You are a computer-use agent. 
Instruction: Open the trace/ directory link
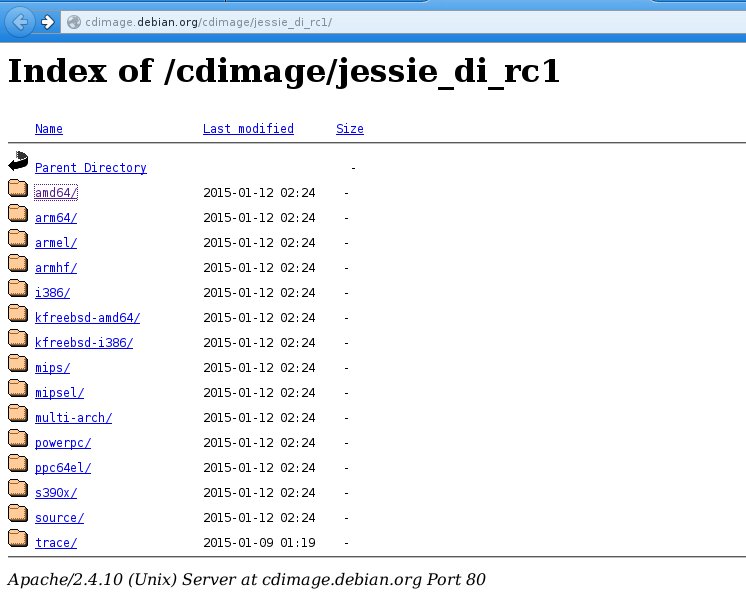coord(56,543)
